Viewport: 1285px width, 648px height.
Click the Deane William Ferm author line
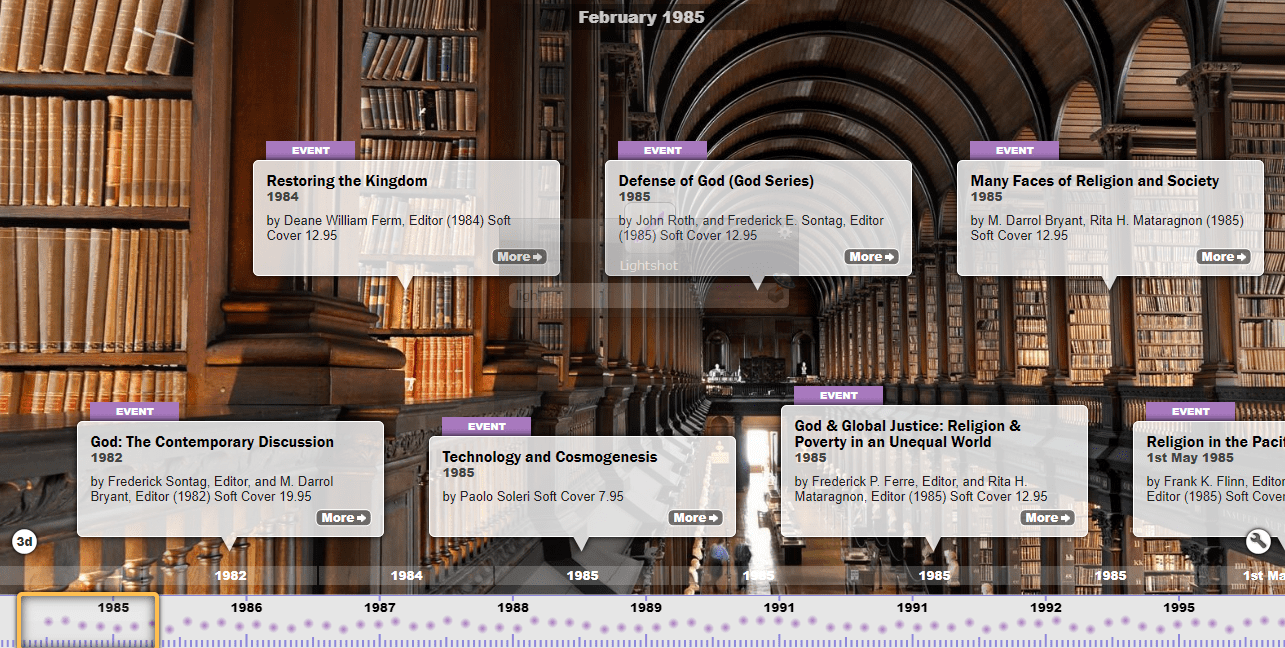[388, 228]
